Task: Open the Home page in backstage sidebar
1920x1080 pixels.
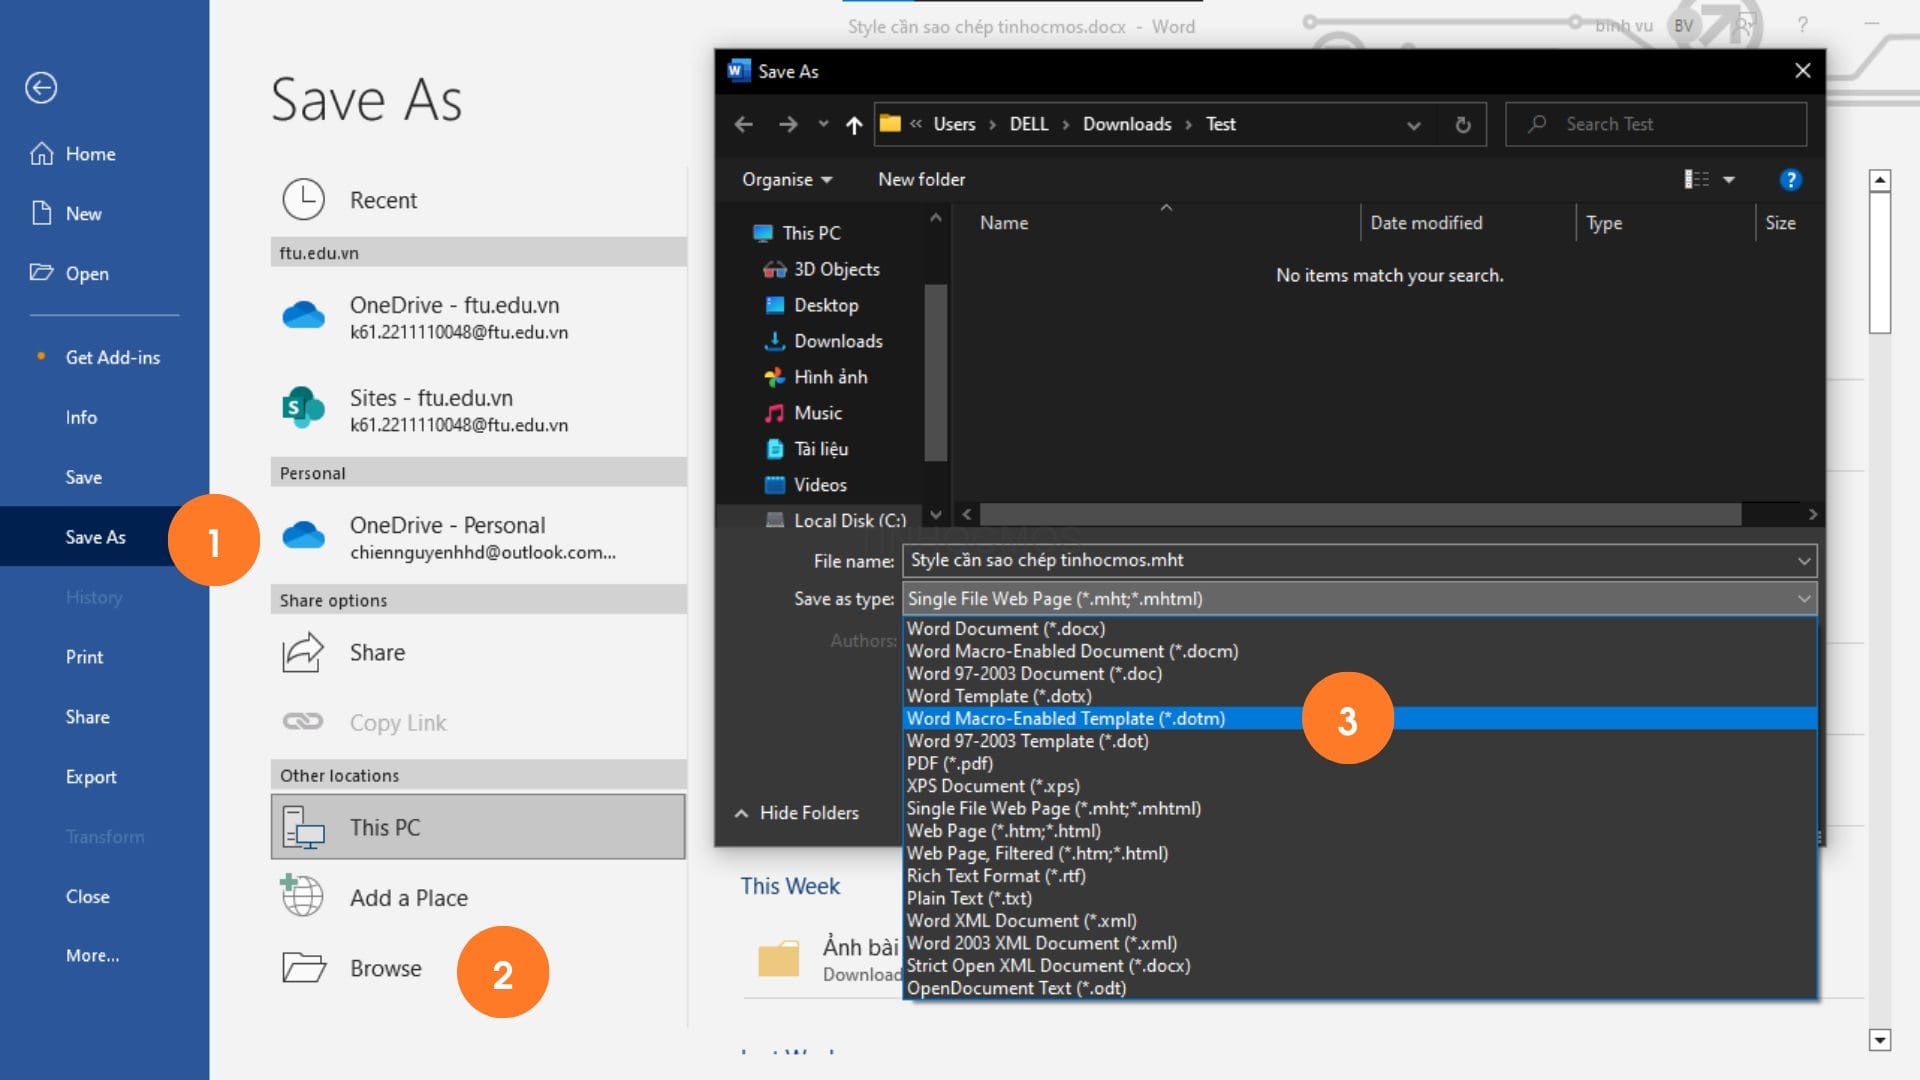Action: tap(73, 154)
